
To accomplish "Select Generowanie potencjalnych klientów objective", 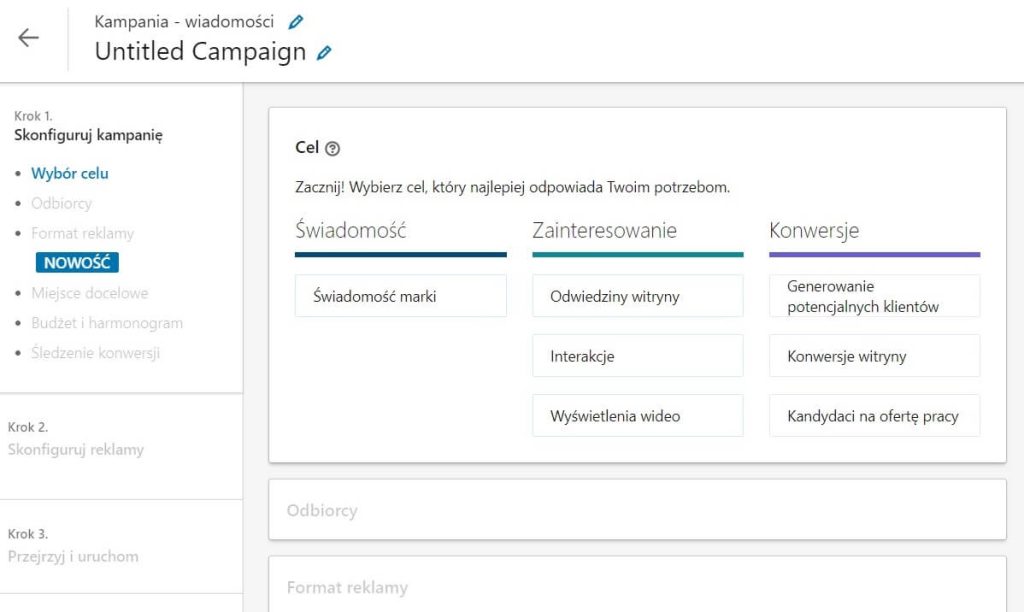I will (x=874, y=296).
